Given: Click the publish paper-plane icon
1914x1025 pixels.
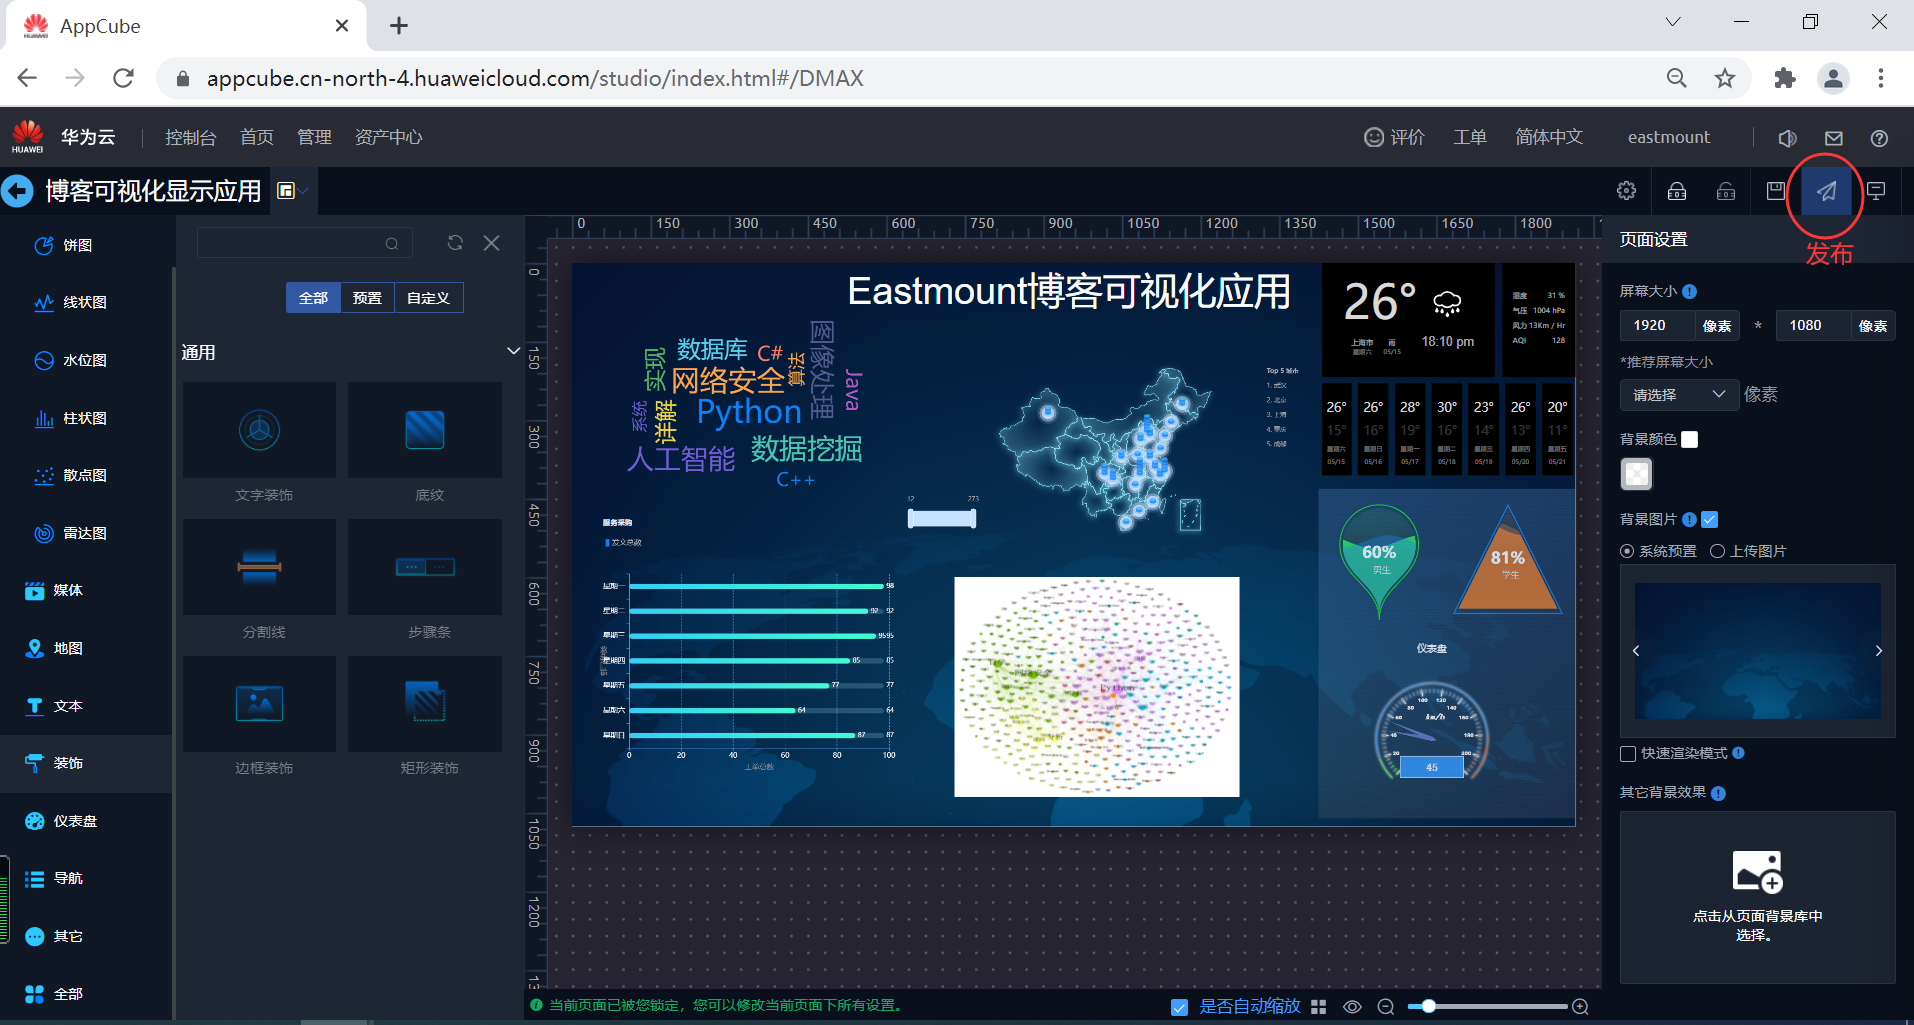Looking at the screenshot, I should 1826,191.
